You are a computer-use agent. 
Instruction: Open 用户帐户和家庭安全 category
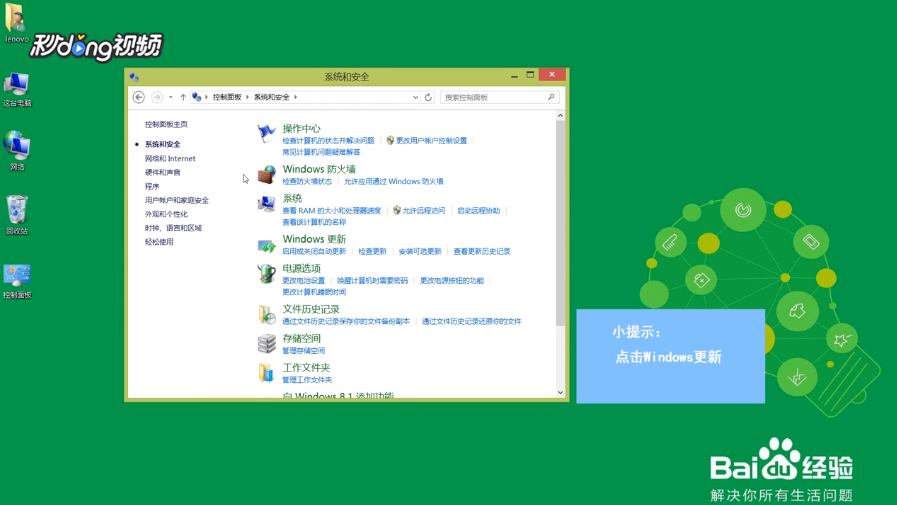177,200
